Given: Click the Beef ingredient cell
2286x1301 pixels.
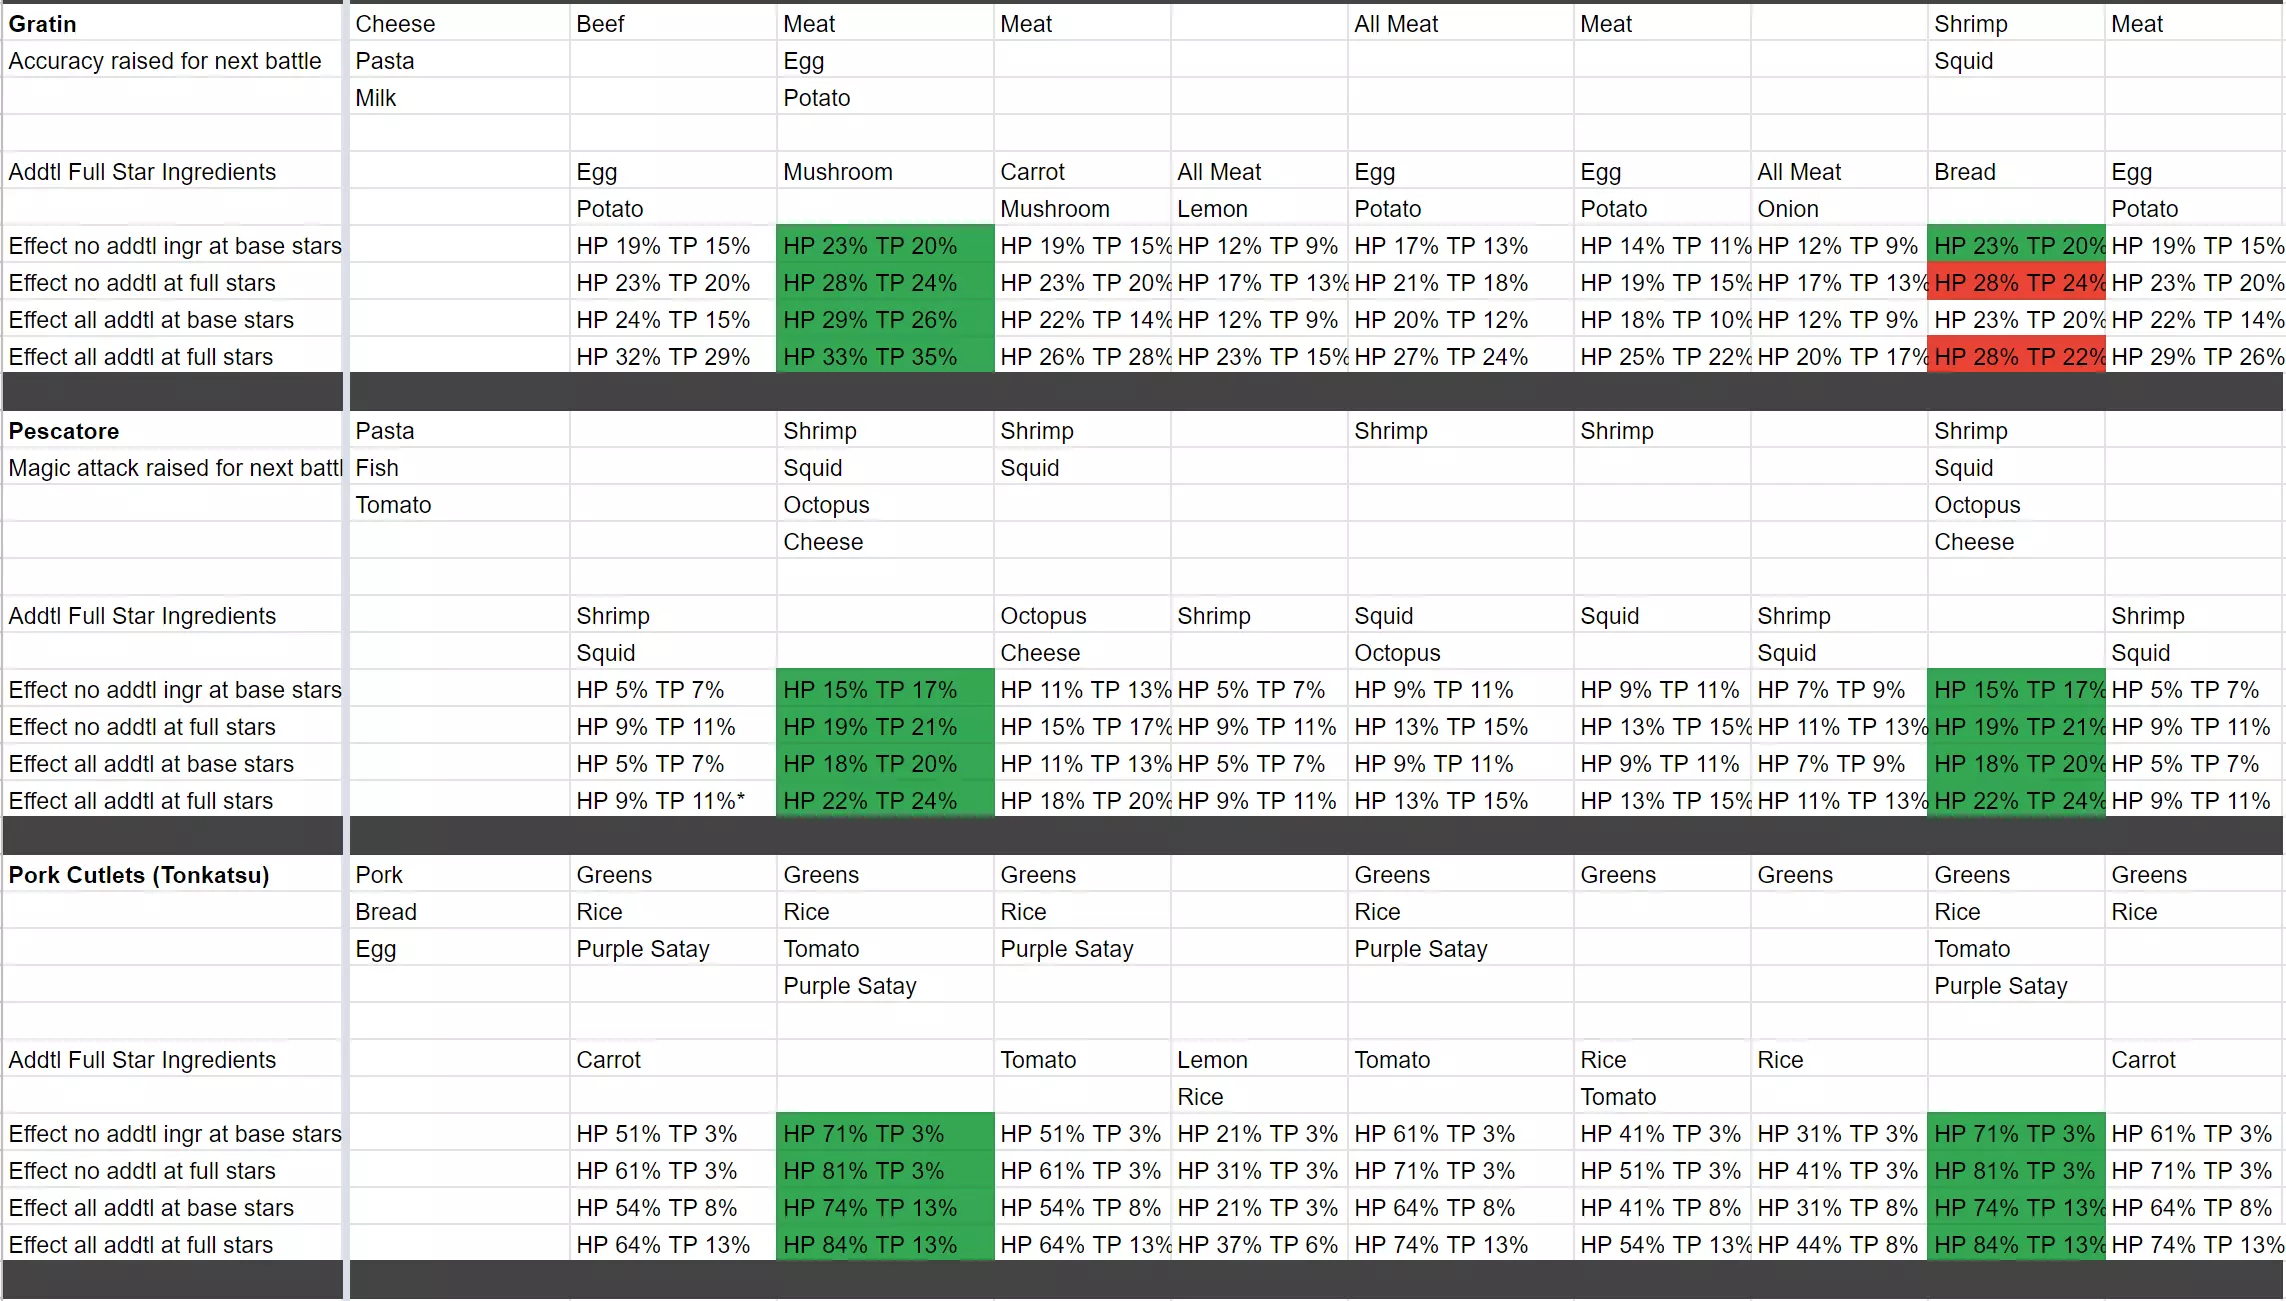Looking at the screenshot, I should (x=601, y=24).
